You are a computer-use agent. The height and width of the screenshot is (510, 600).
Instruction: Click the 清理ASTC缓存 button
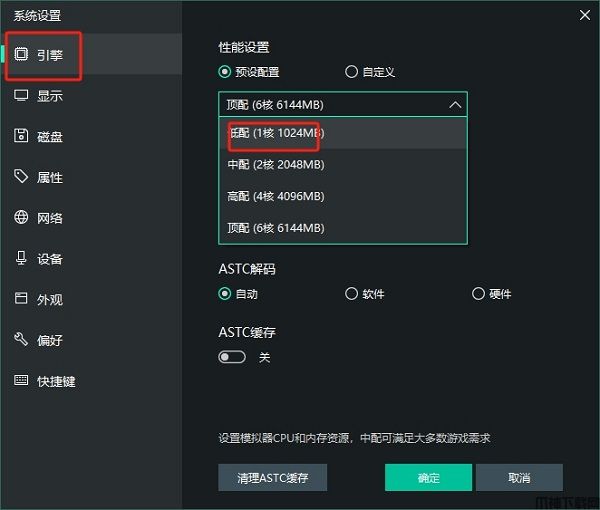(272, 478)
